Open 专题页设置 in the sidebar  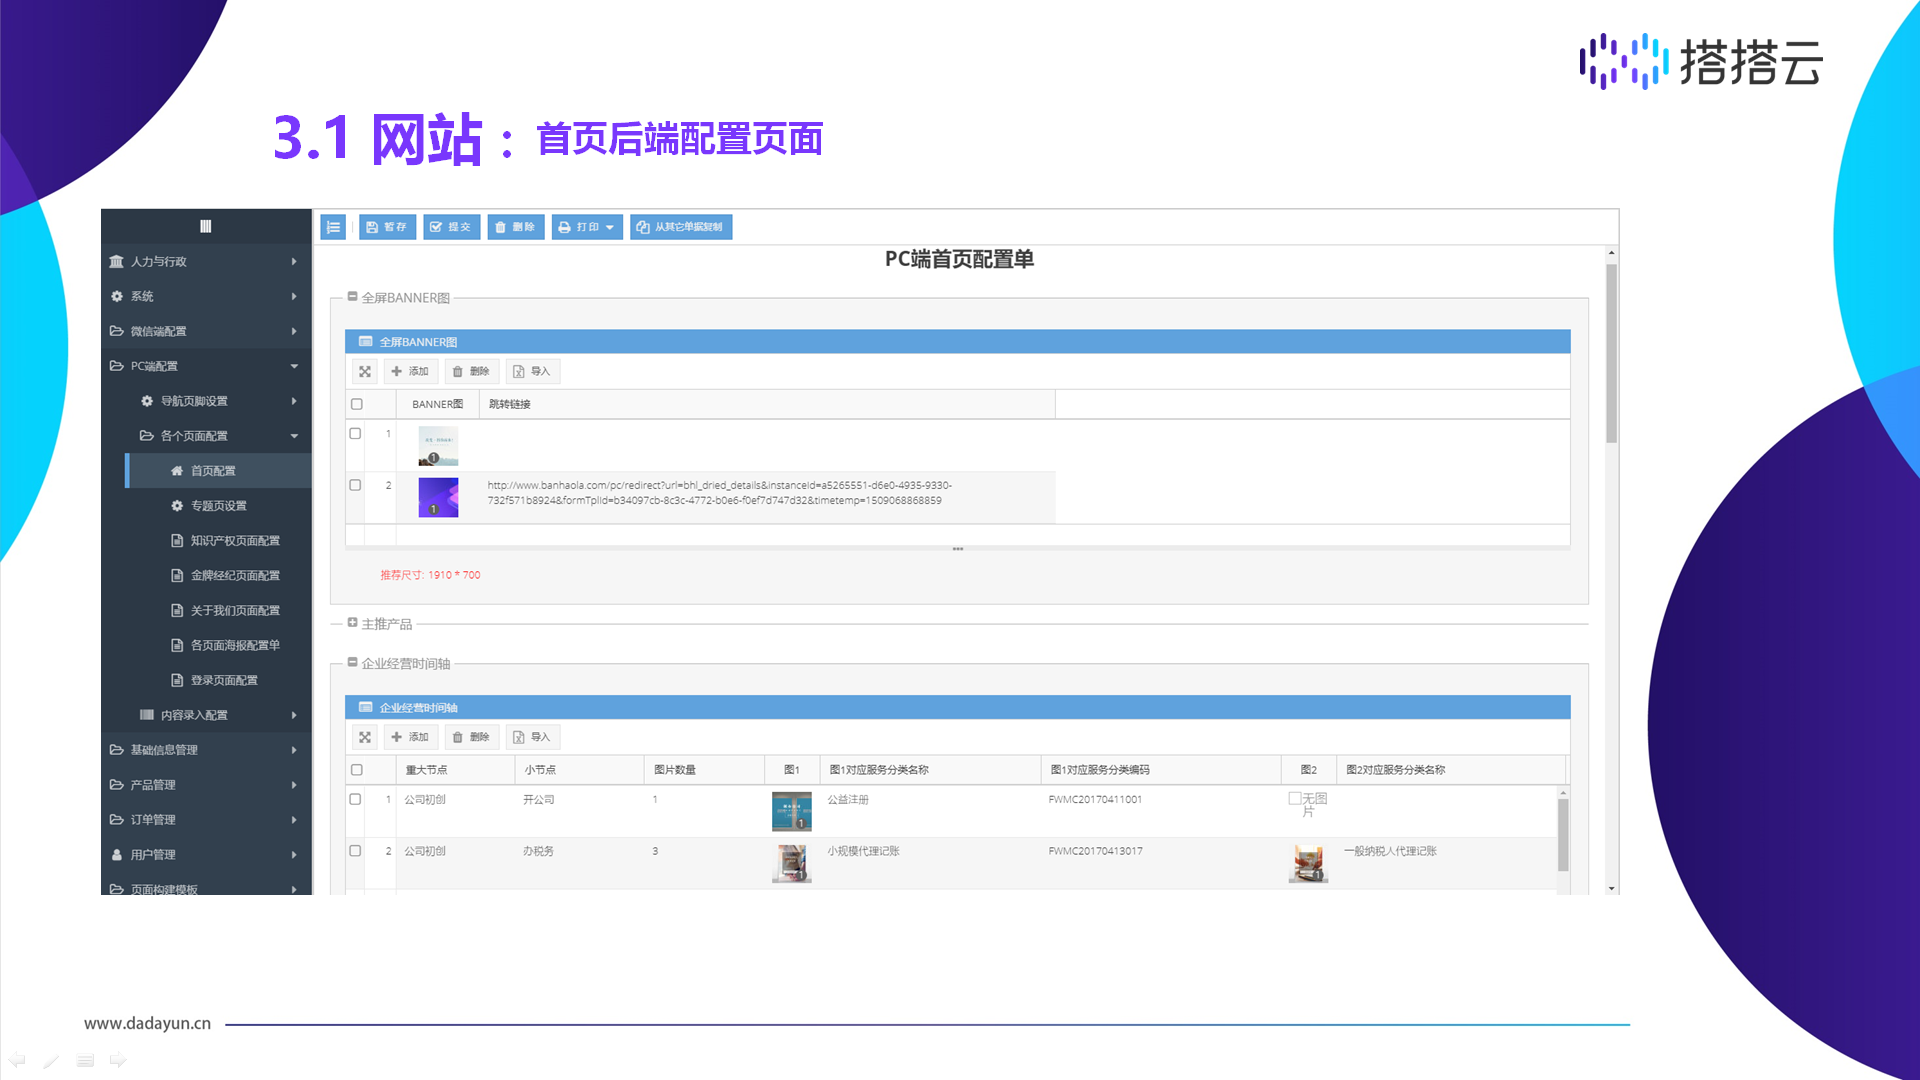218,506
